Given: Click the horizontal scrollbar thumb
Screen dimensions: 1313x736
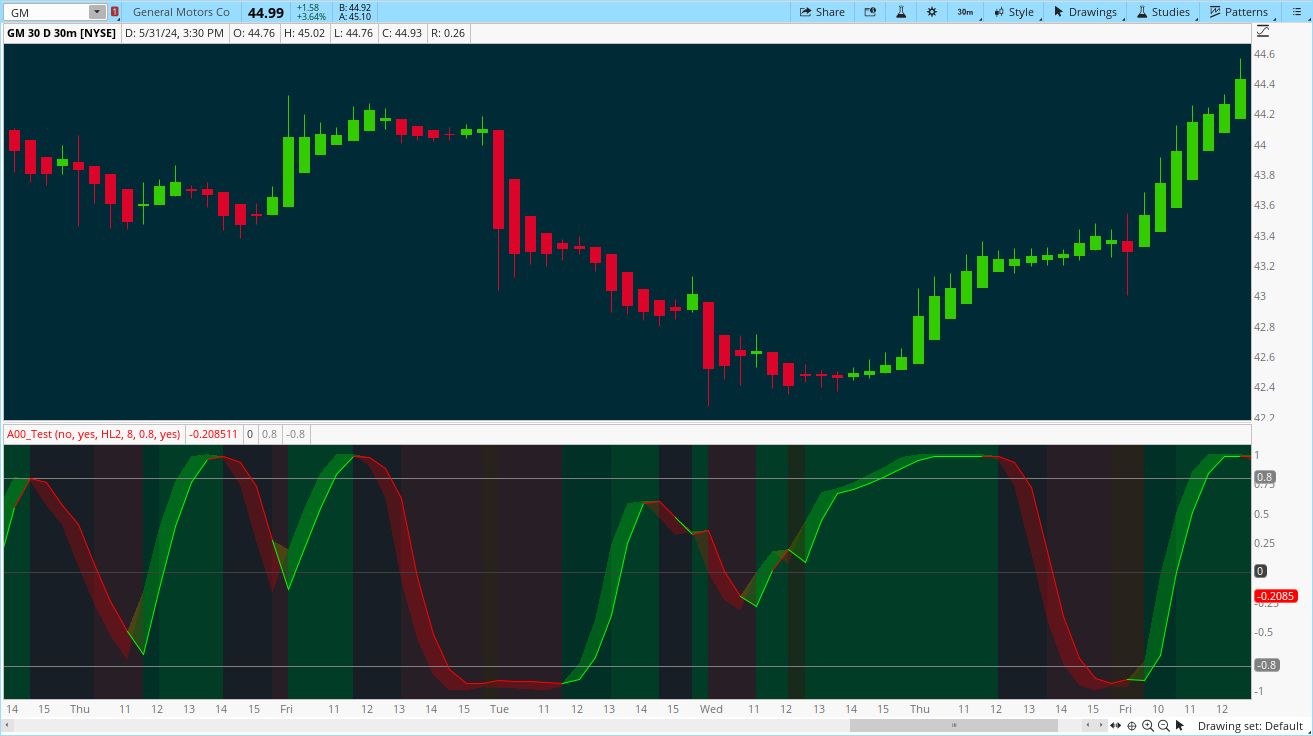Looking at the screenshot, I should click(953, 725).
